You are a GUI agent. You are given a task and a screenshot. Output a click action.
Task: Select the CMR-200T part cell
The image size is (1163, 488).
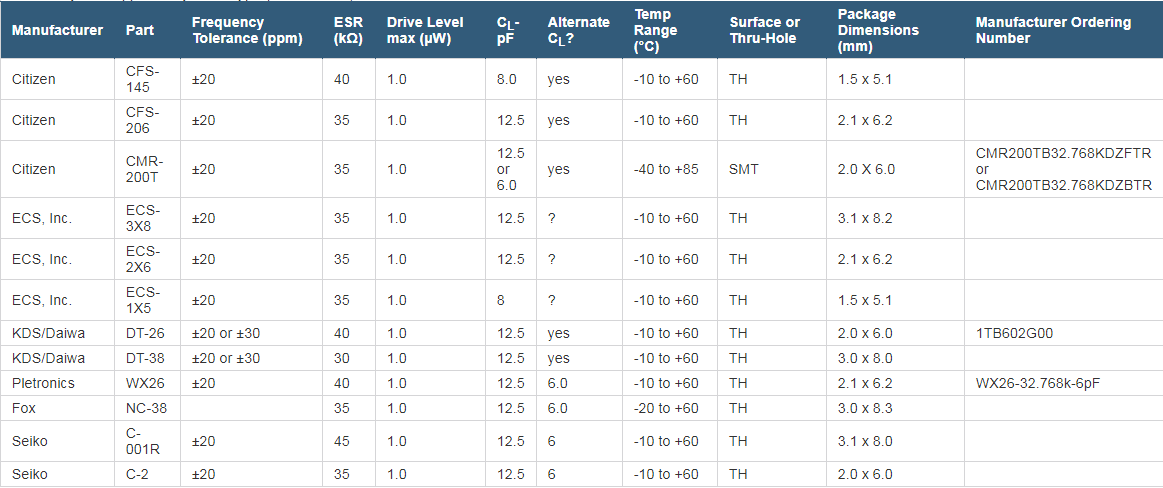[145, 169]
